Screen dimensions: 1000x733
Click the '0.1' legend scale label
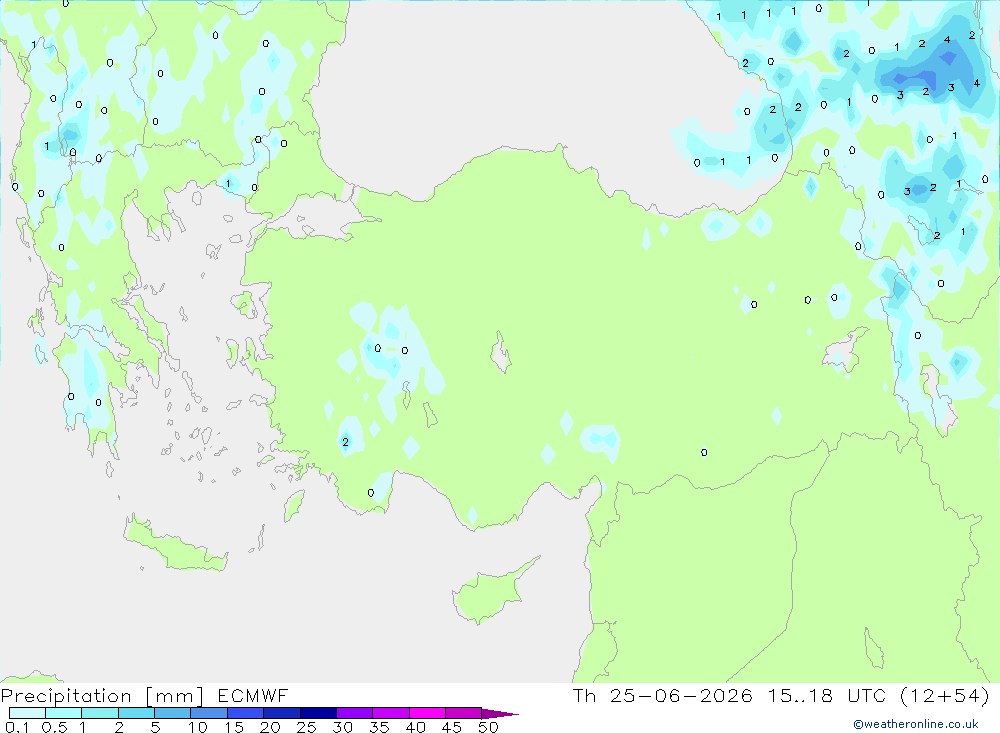17,727
